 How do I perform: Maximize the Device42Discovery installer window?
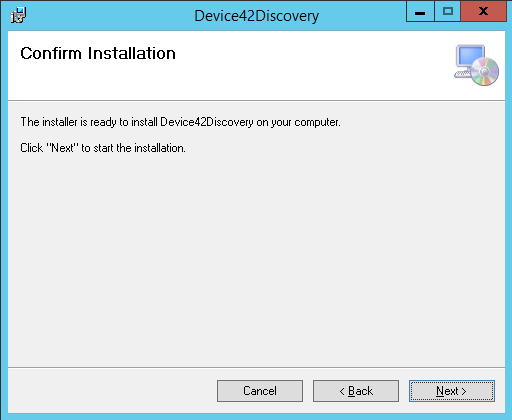(448, 12)
